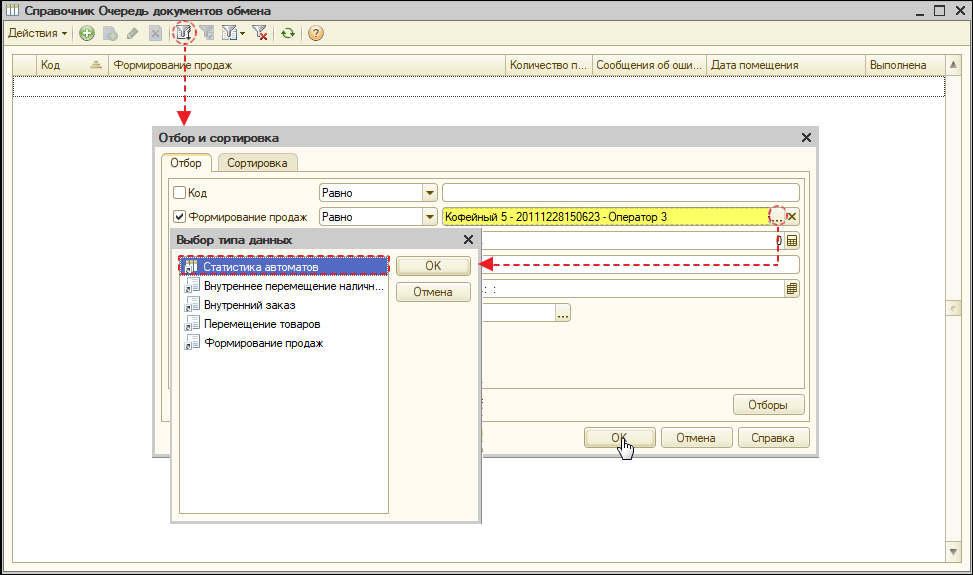973x575 pixels.
Task: Enable the Код filter checkbox
Action: point(179,193)
